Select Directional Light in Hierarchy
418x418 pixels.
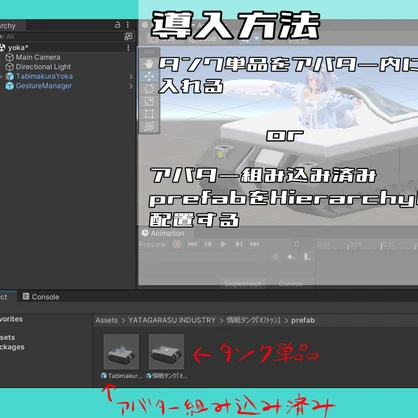click(43, 67)
